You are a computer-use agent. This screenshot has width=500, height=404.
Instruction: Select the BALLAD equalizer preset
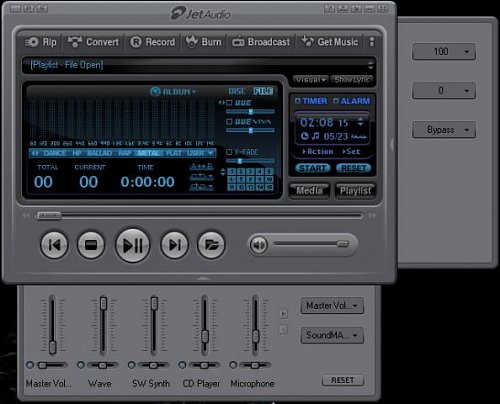[99, 153]
